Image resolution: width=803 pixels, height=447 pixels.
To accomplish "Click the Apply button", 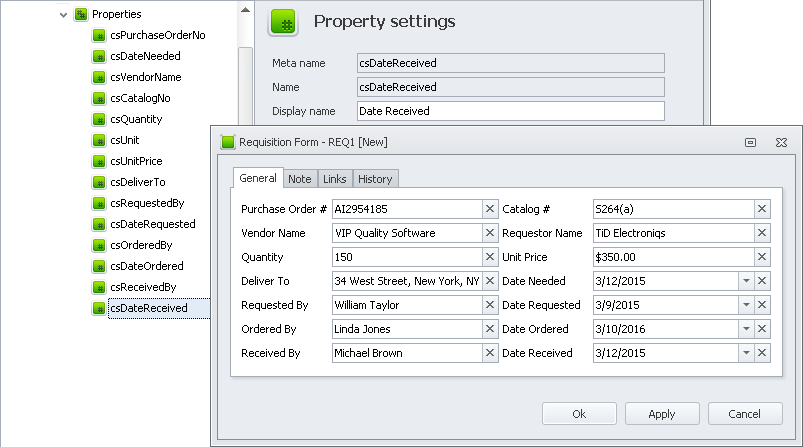I will [662, 414].
